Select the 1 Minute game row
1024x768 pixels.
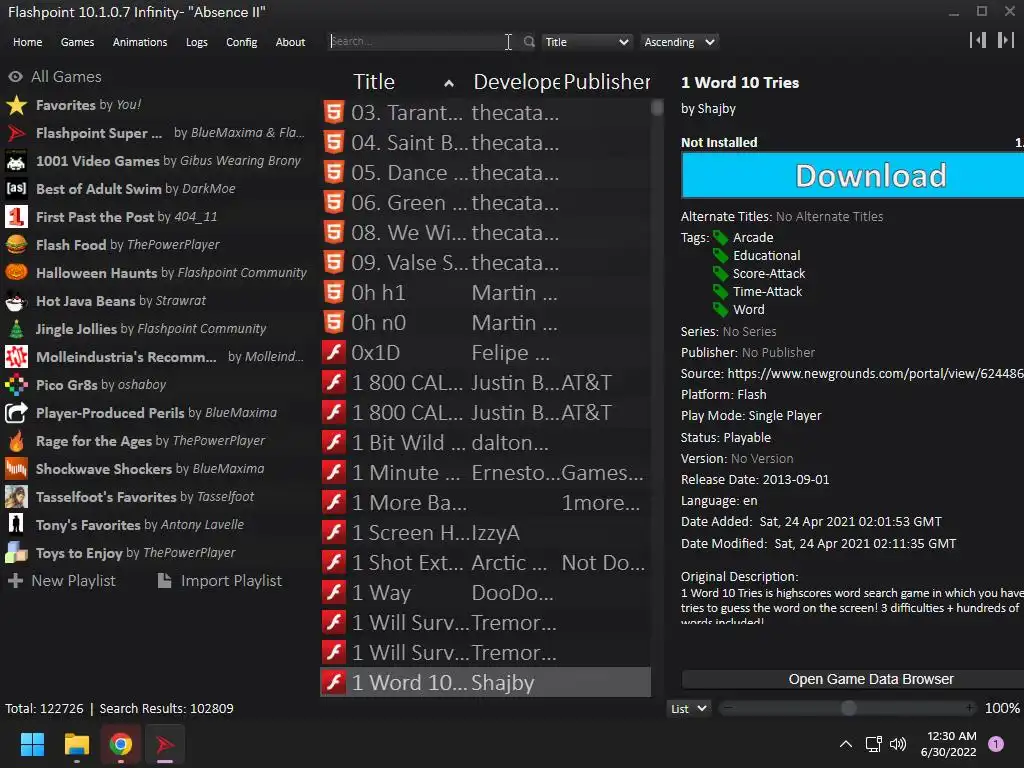pos(486,473)
